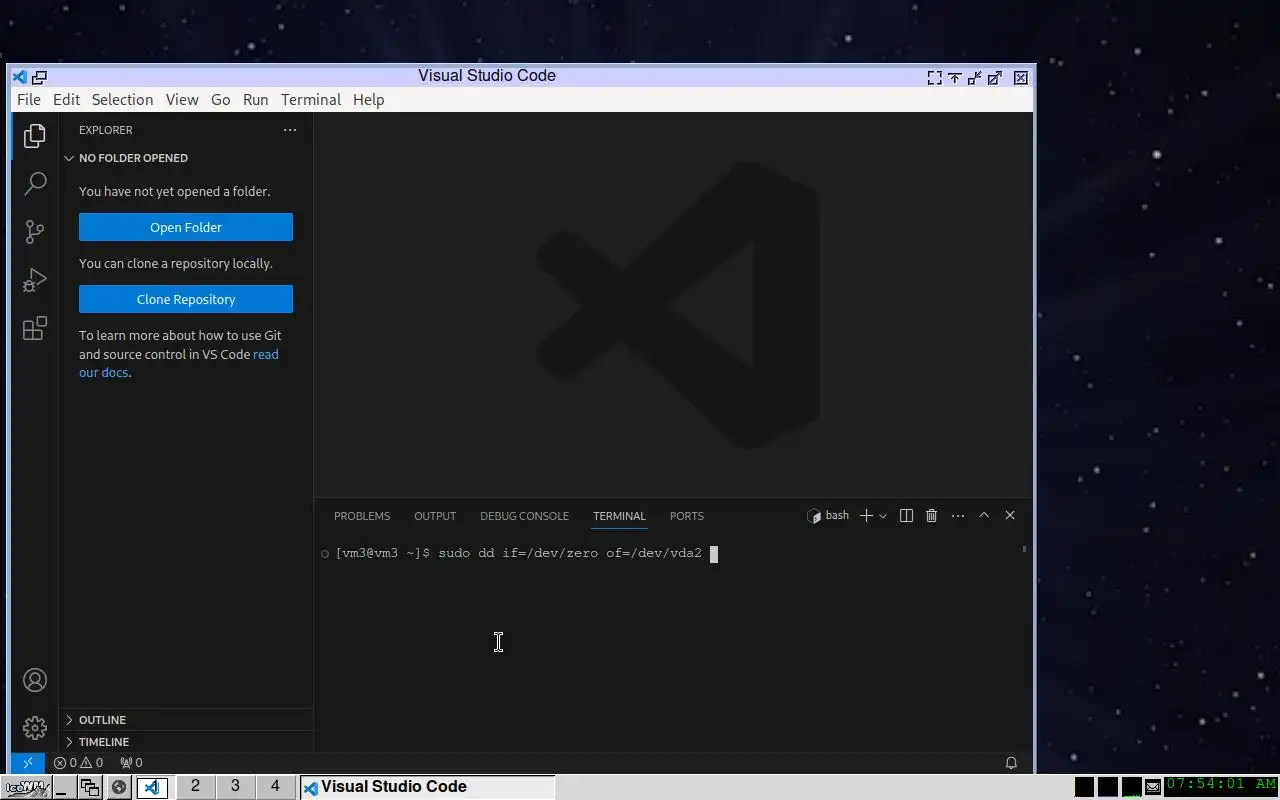1280x800 pixels.
Task: Switch to the Problems tab
Action: pyautogui.click(x=362, y=516)
